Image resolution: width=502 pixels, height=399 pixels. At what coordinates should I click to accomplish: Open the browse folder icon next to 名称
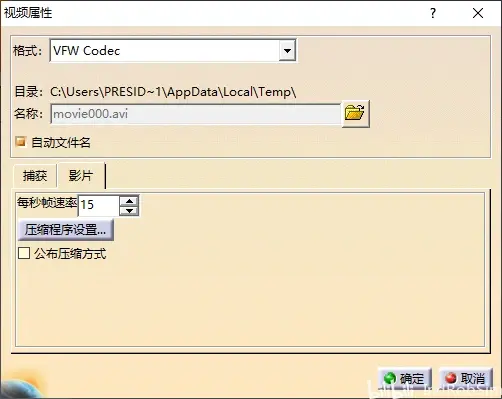click(x=355, y=113)
